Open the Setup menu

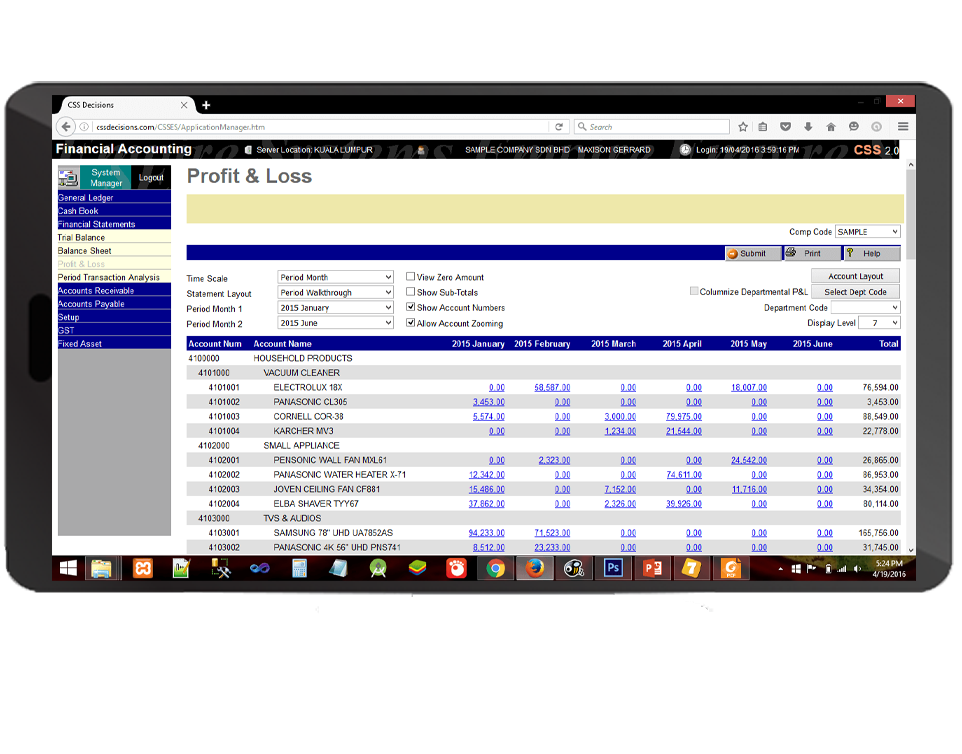click(x=114, y=317)
